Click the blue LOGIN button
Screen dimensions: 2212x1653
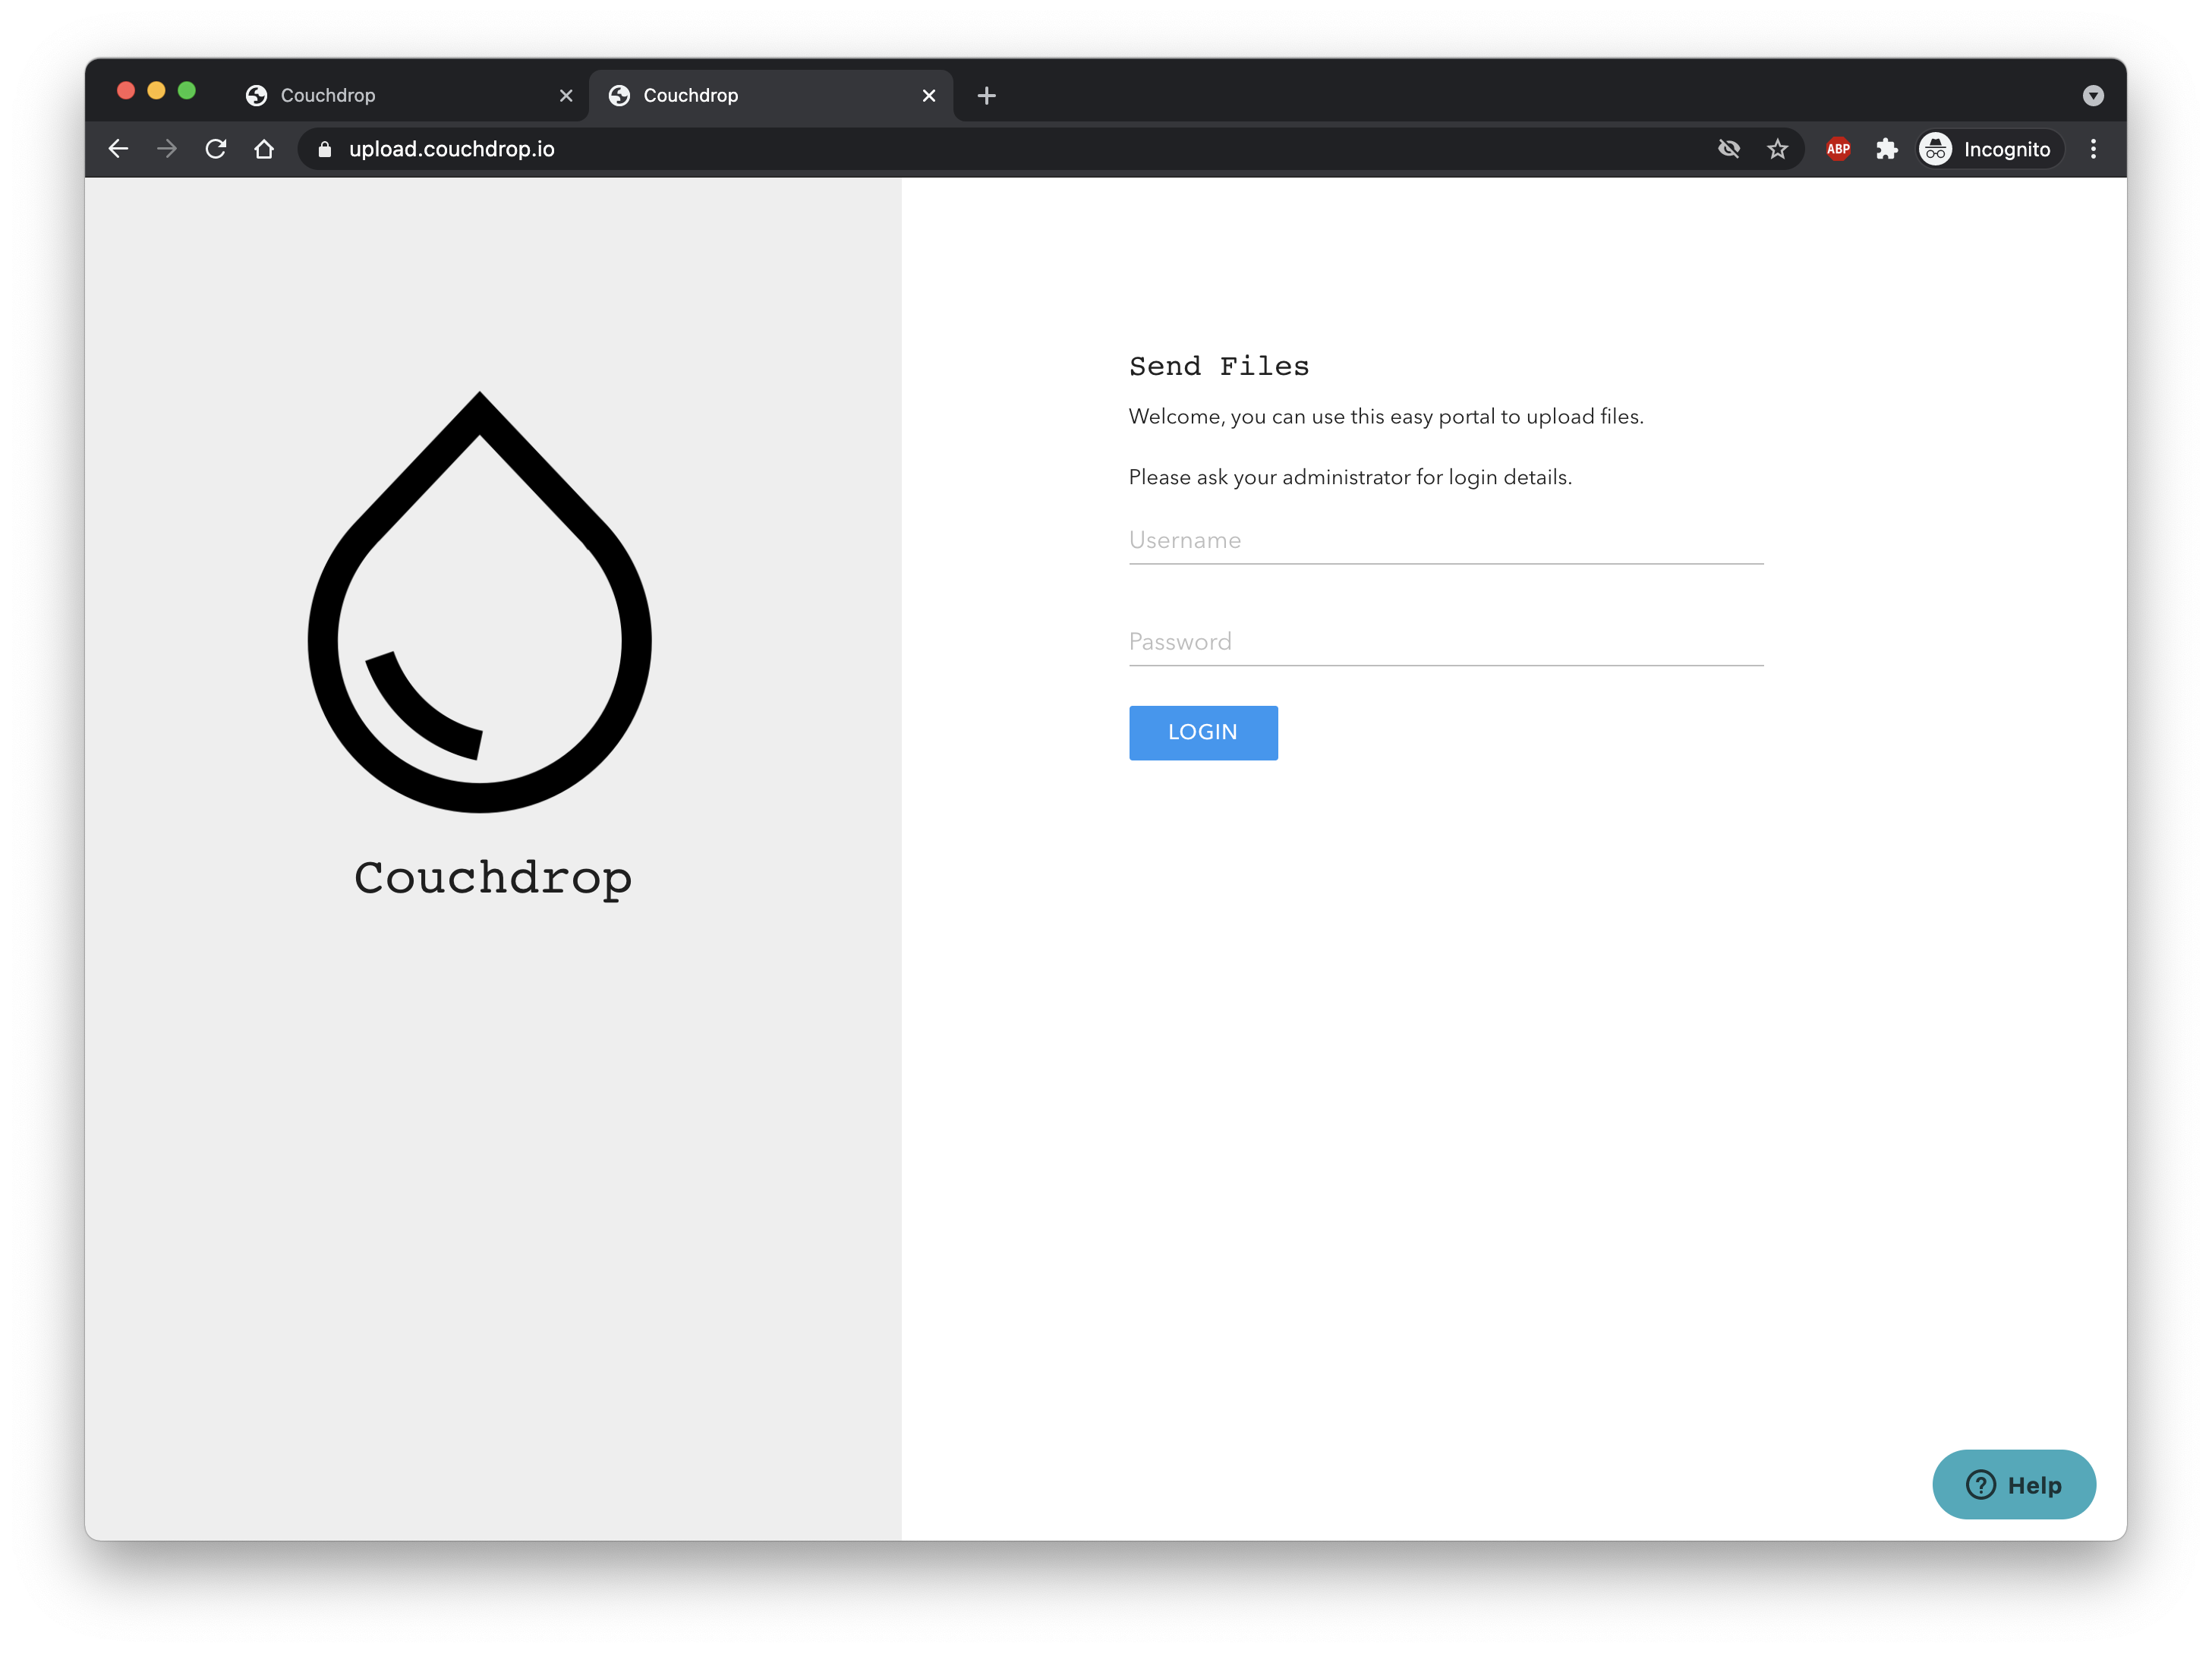coord(1203,733)
